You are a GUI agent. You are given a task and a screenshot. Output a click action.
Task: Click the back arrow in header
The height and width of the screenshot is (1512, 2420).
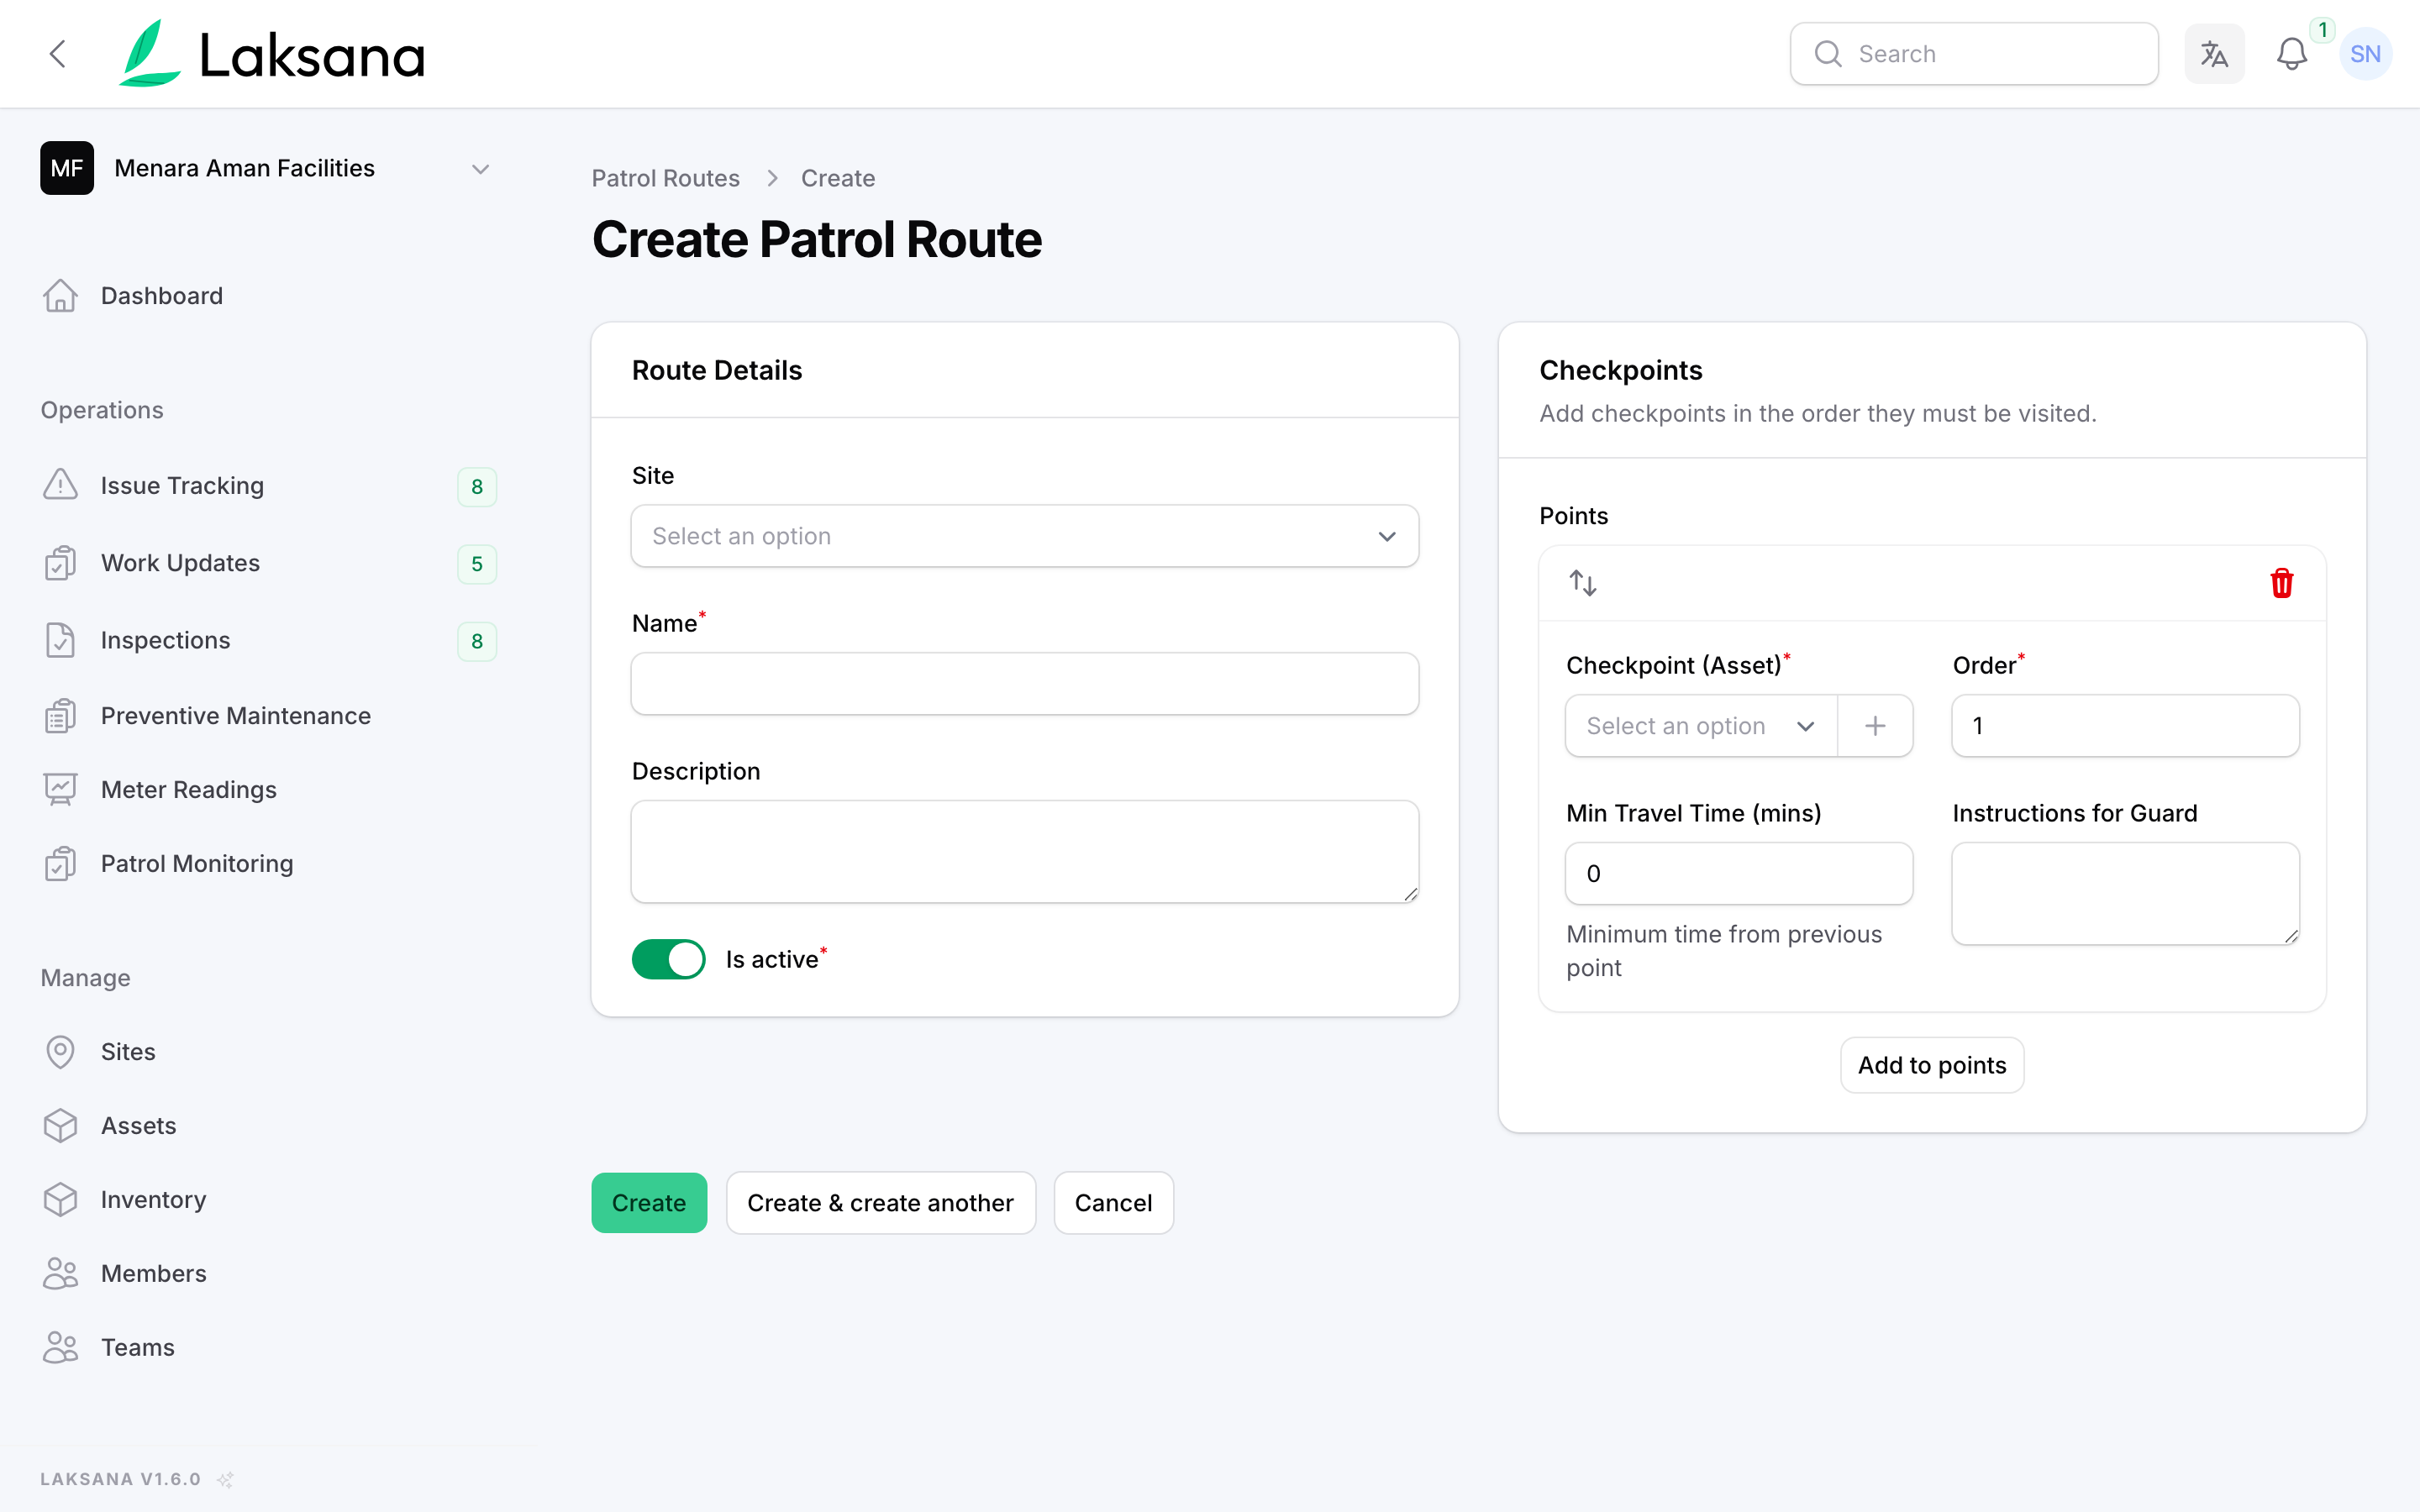click(58, 54)
